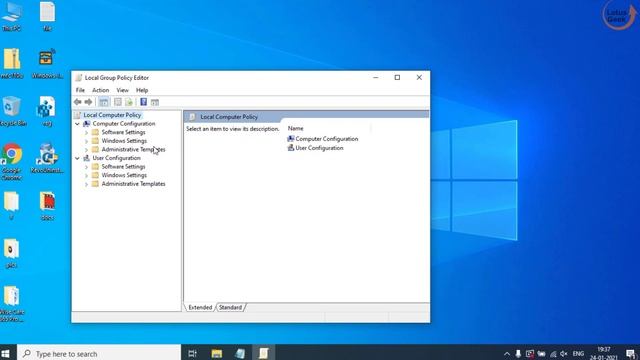Go back with the toolbar Back arrow
The image size is (640, 360).
78,102
